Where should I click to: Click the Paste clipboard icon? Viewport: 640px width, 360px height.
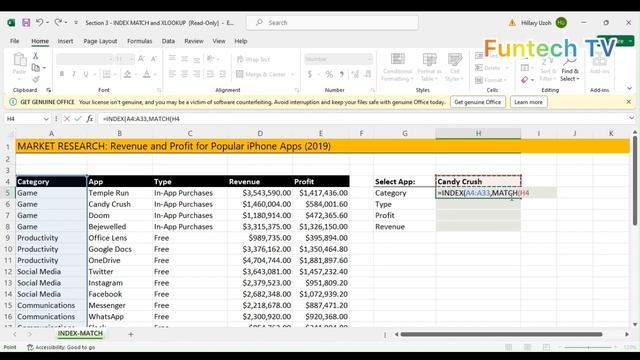[19, 60]
